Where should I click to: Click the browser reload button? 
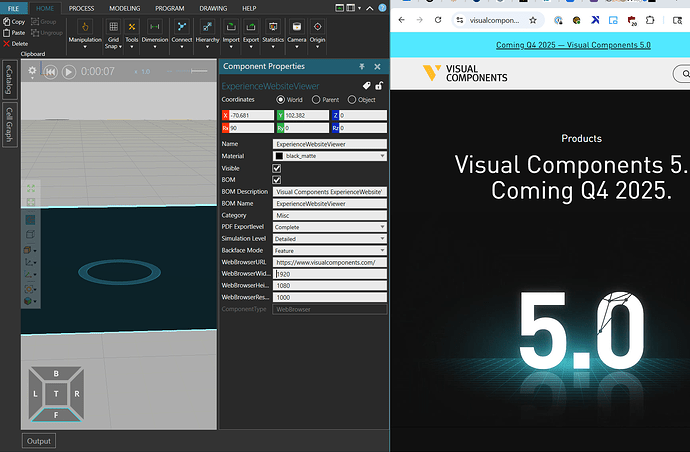438,20
